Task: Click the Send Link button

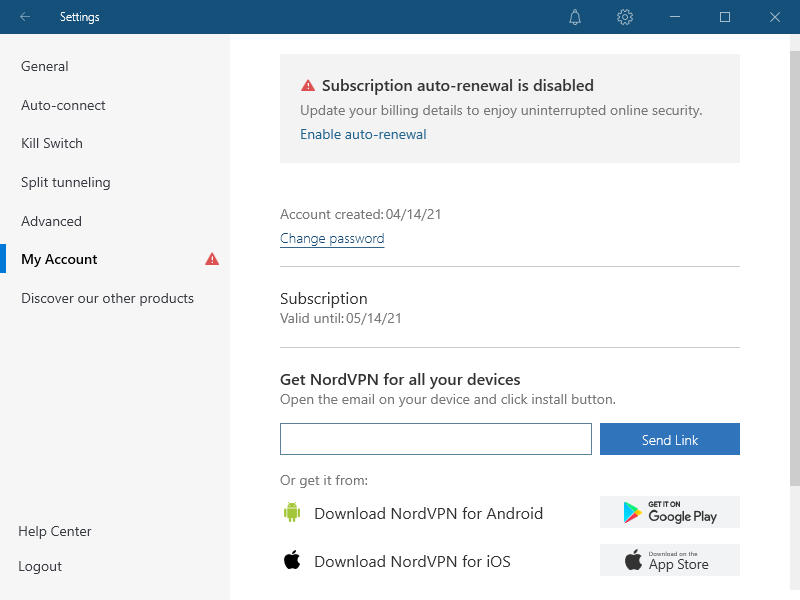Action: point(669,439)
